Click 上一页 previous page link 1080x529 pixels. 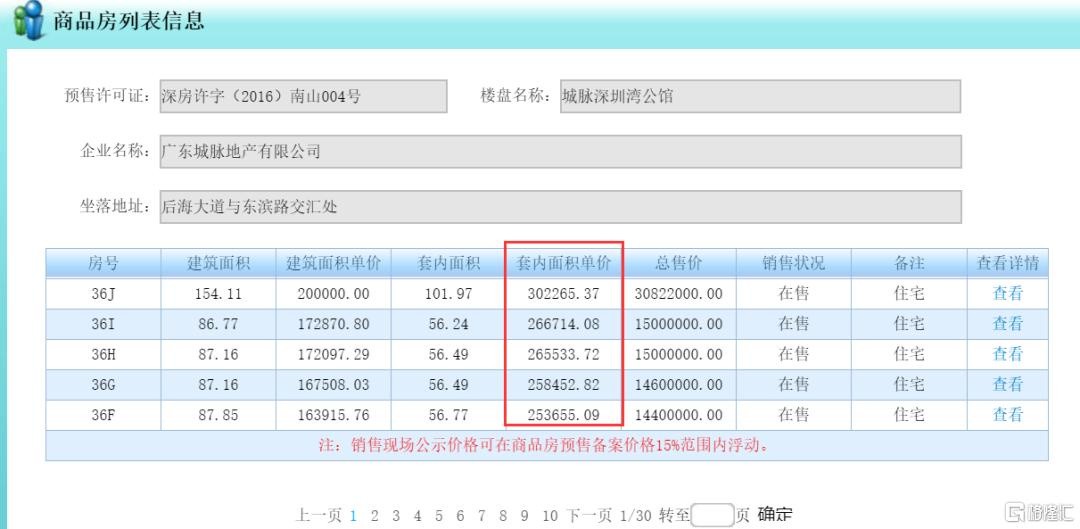[x=319, y=516]
